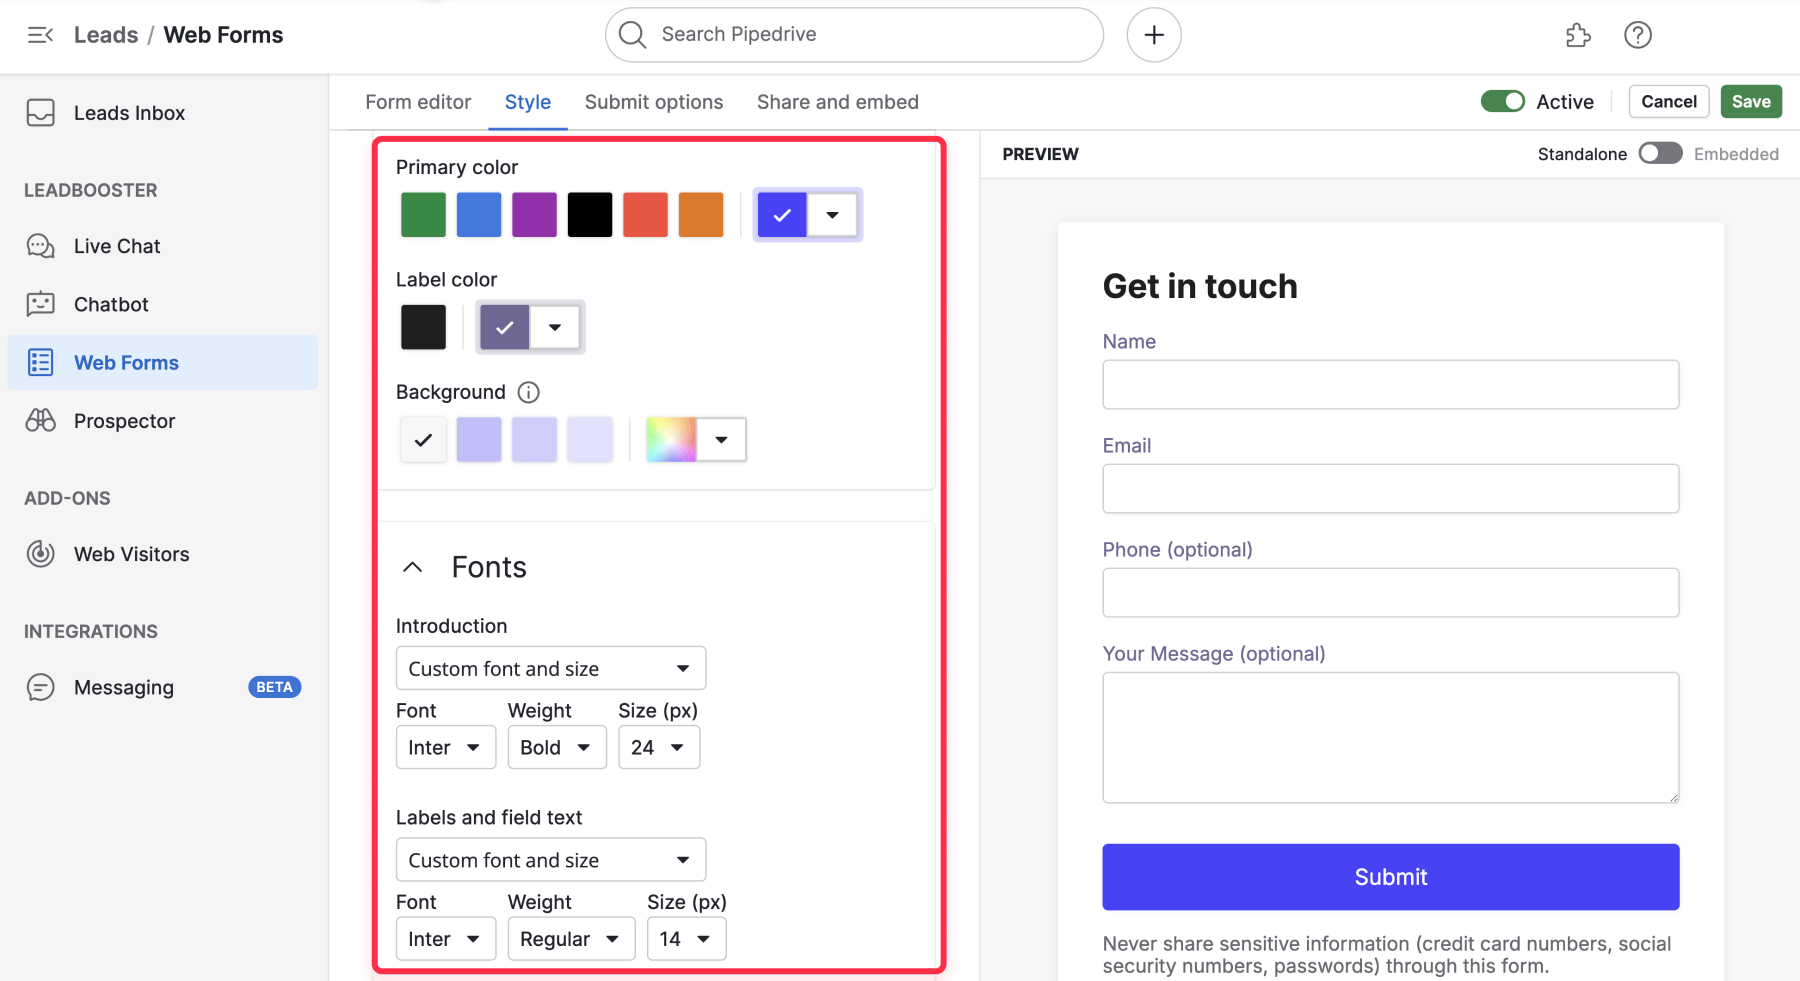Click the selected custom label color swatch

click(505, 327)
